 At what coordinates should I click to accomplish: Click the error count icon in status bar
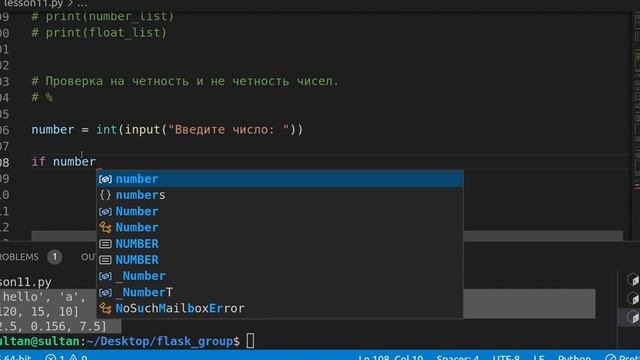coord(51,358)
